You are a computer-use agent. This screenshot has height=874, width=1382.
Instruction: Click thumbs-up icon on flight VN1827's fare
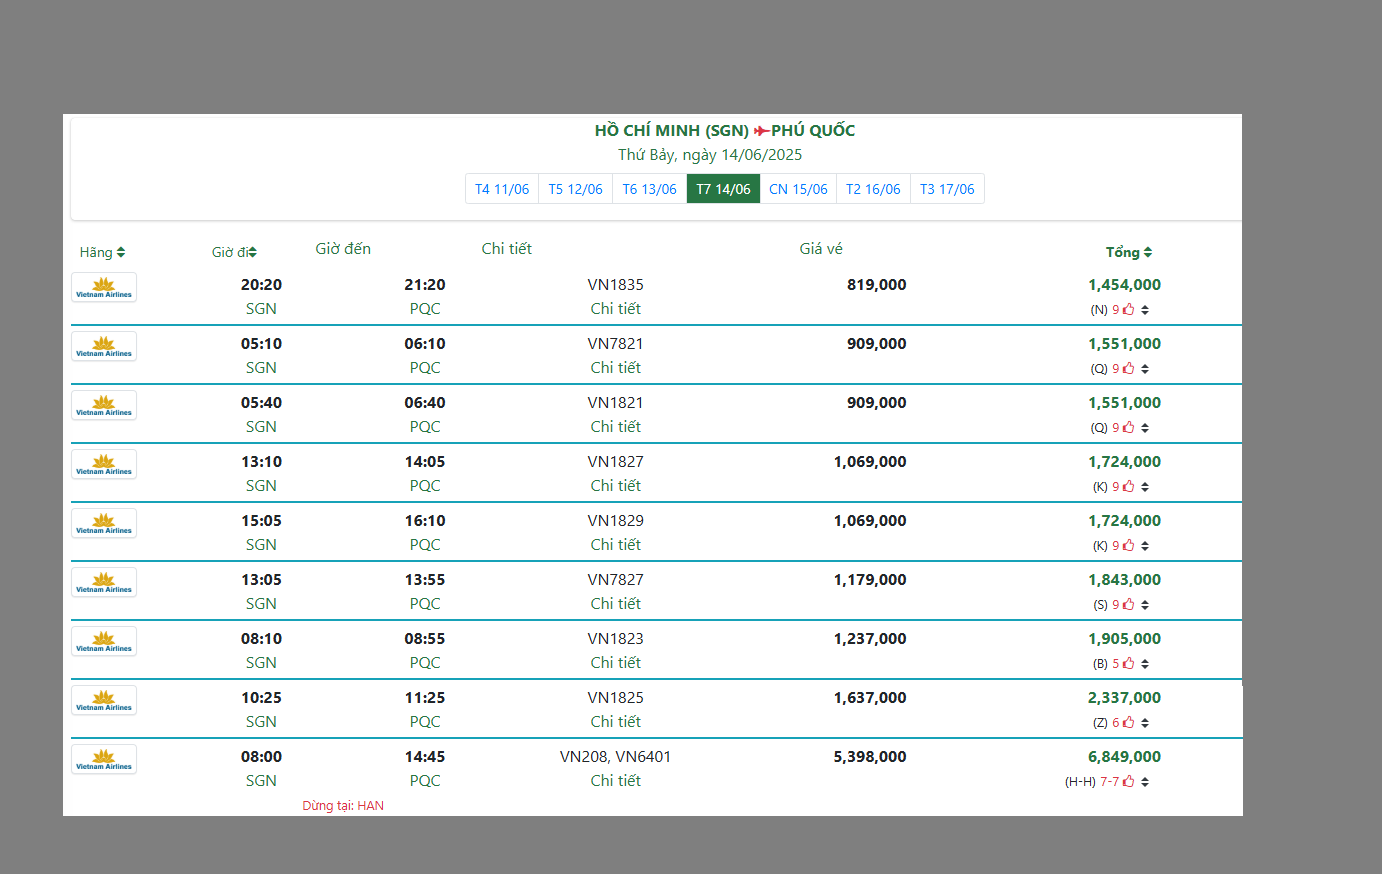click(1128, 487)
